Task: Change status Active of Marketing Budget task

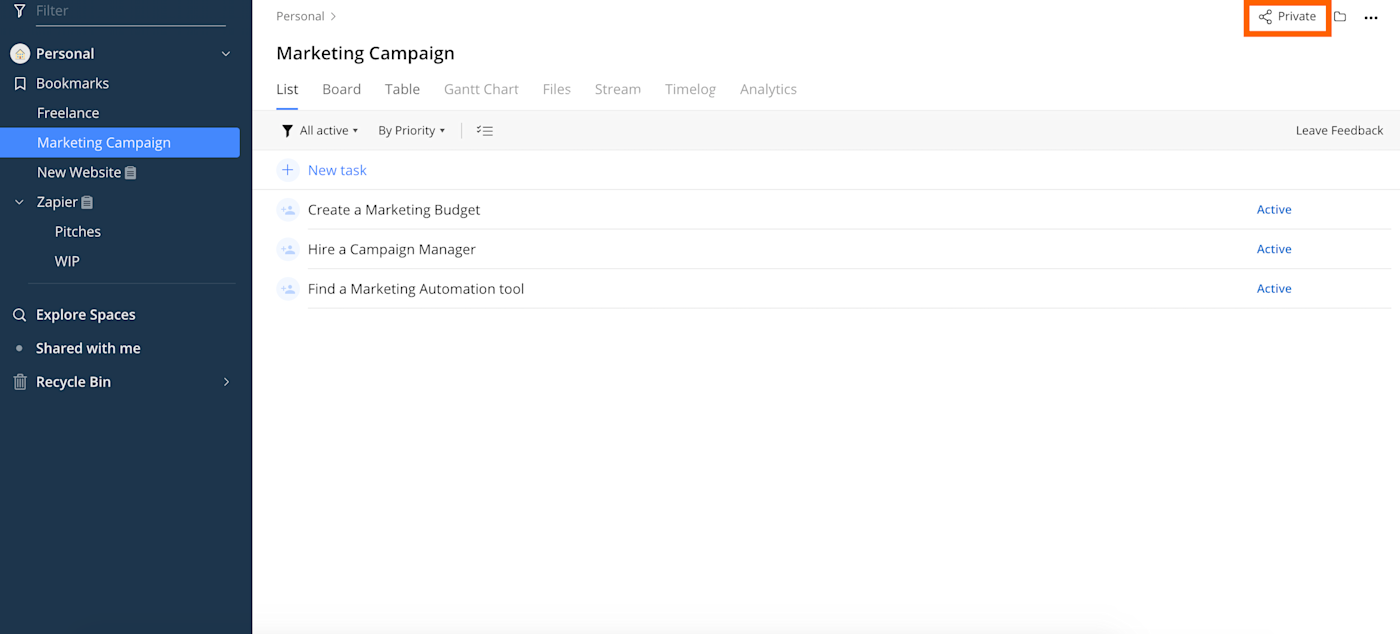Action: 1274,210
